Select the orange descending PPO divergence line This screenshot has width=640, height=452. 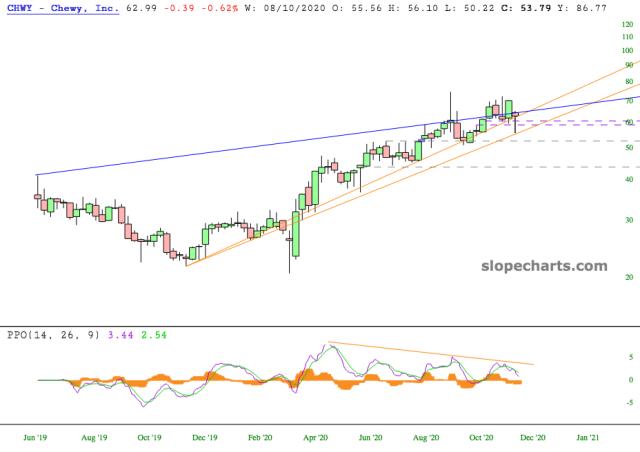[430, 354]
